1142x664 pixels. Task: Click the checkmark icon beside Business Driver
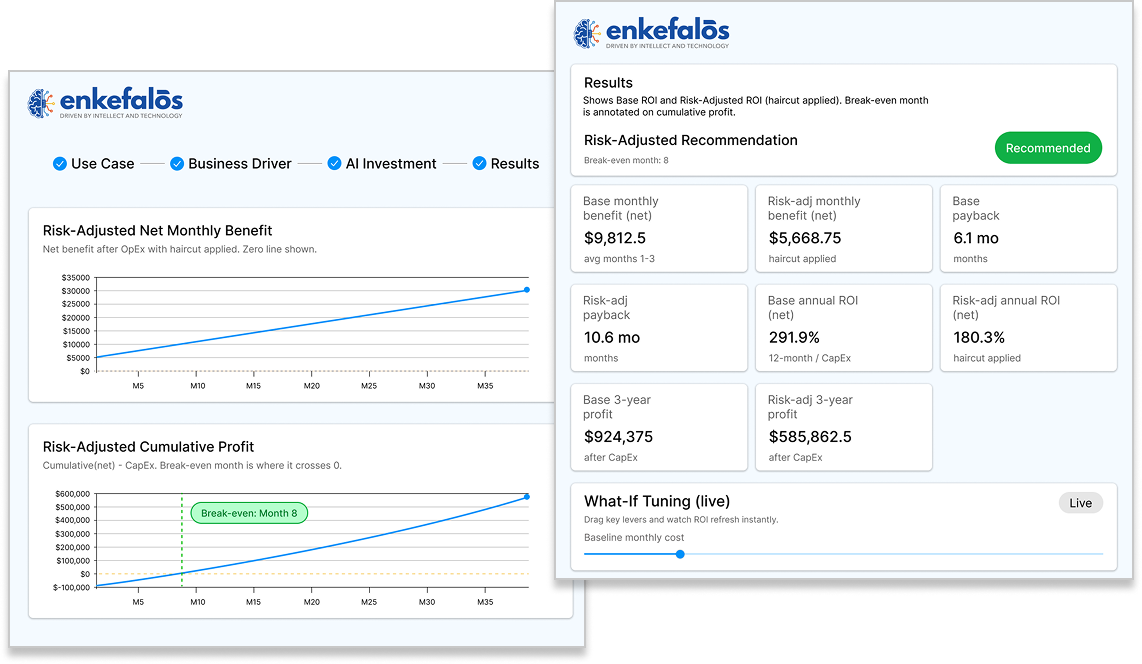pos(177,163)
